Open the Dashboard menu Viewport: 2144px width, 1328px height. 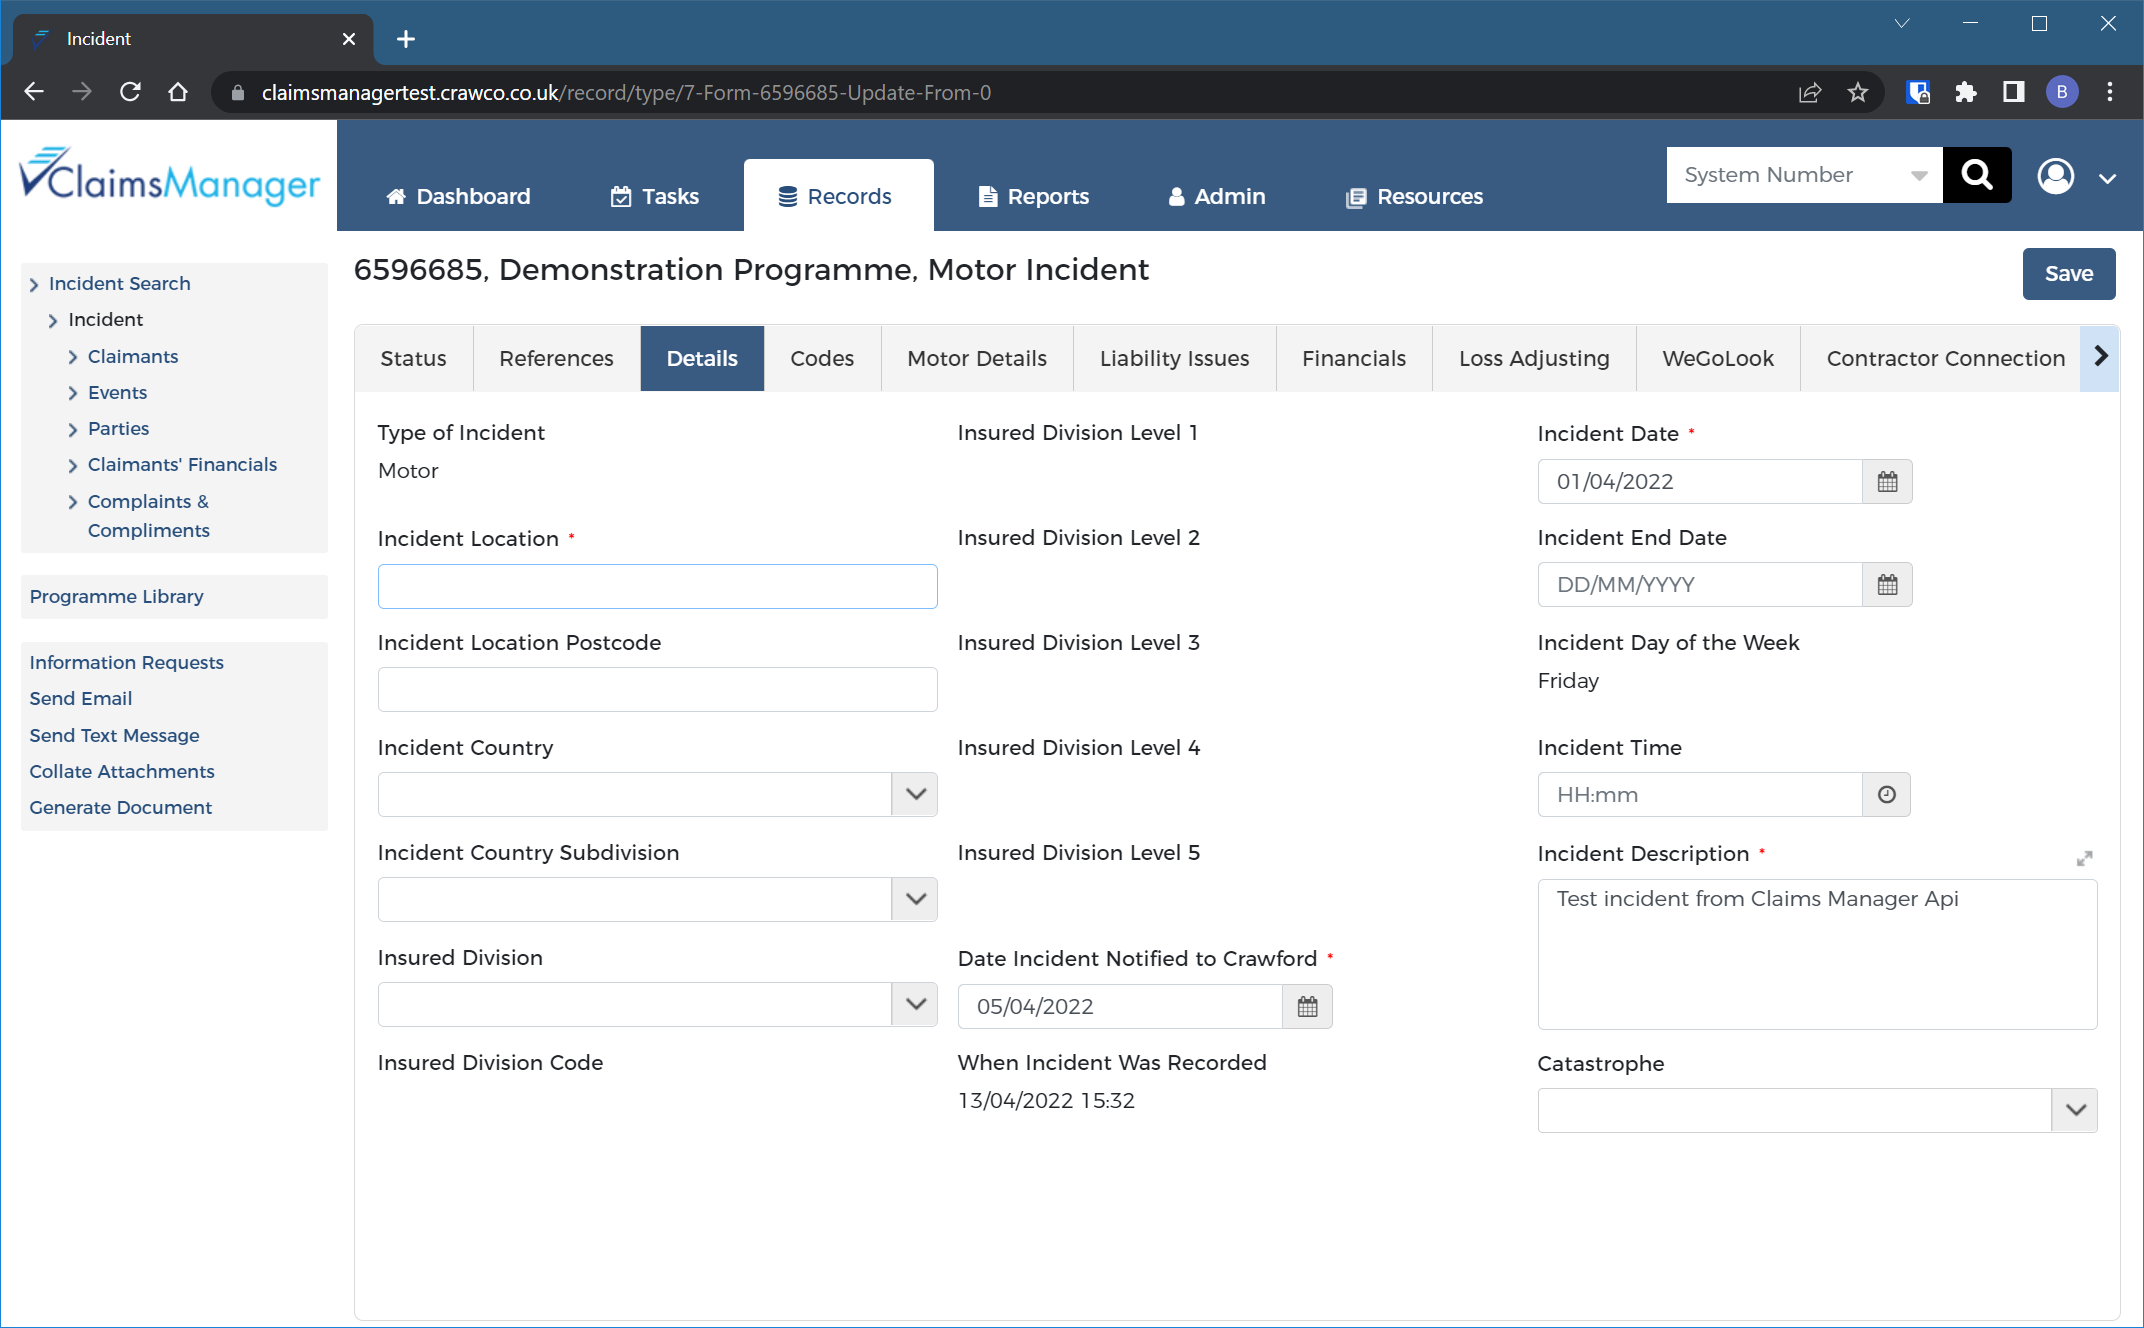tap(458, 197)
